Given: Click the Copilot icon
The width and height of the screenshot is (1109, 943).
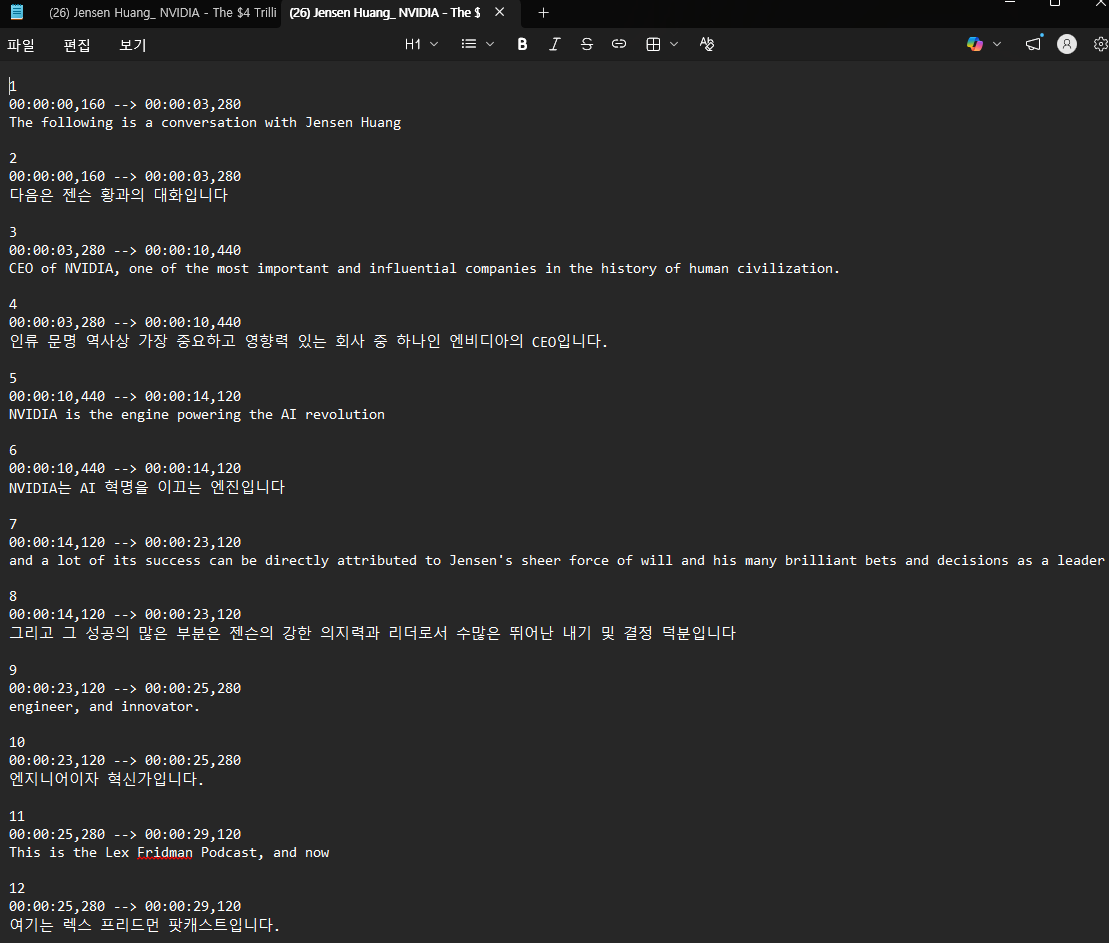Looking at the screenshot, I should coord(975,44).
